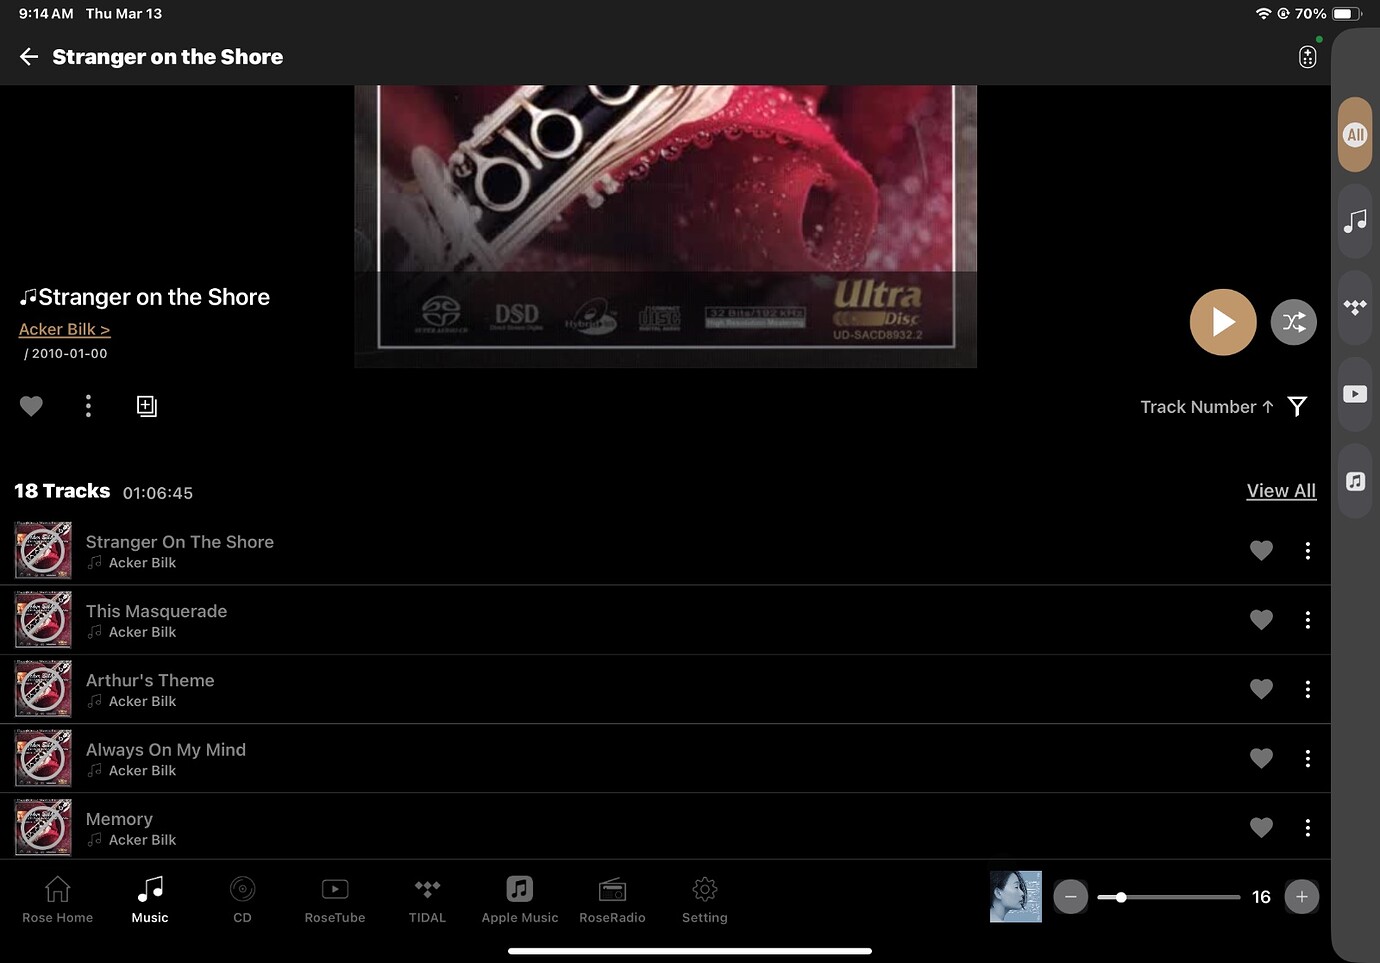Viewport: 1380px width, 963px height.
Task: Open Apple Music tab
Action: (520, 899)
